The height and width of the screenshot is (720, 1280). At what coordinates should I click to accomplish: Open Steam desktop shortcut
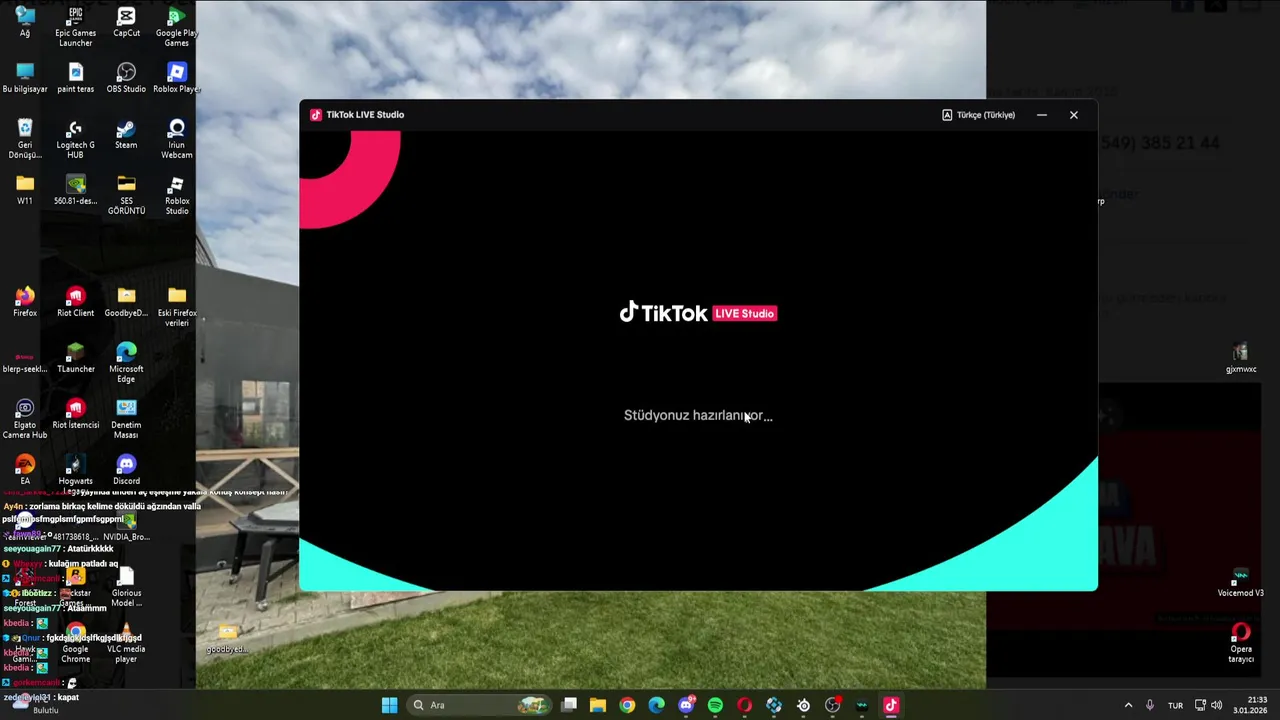(x=126, y=134)
